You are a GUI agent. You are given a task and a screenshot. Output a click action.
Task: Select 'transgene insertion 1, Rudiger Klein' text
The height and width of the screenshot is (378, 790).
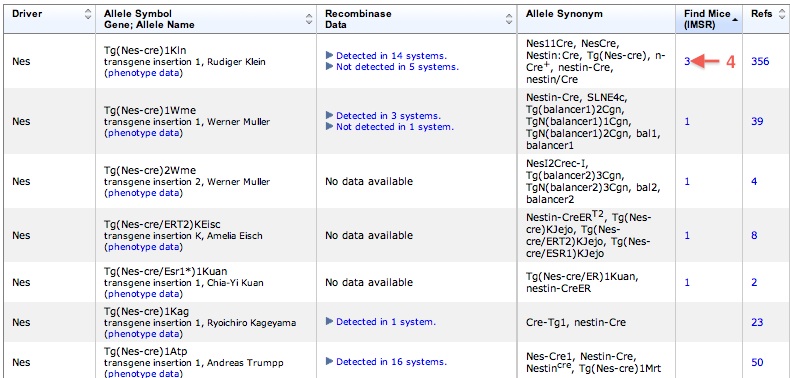(184, 62)
